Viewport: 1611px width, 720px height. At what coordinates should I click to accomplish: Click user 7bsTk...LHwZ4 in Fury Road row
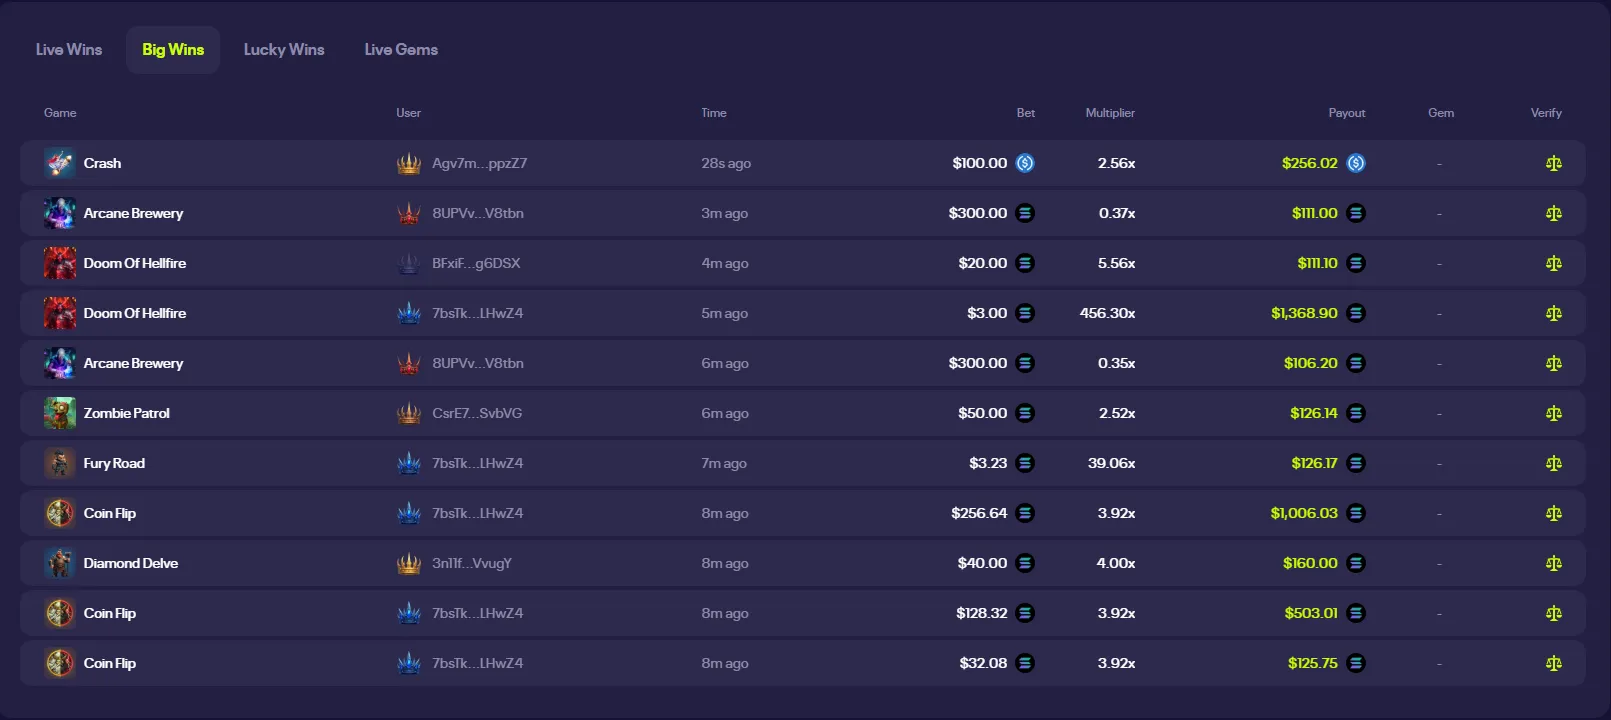[x=478, y=463]
